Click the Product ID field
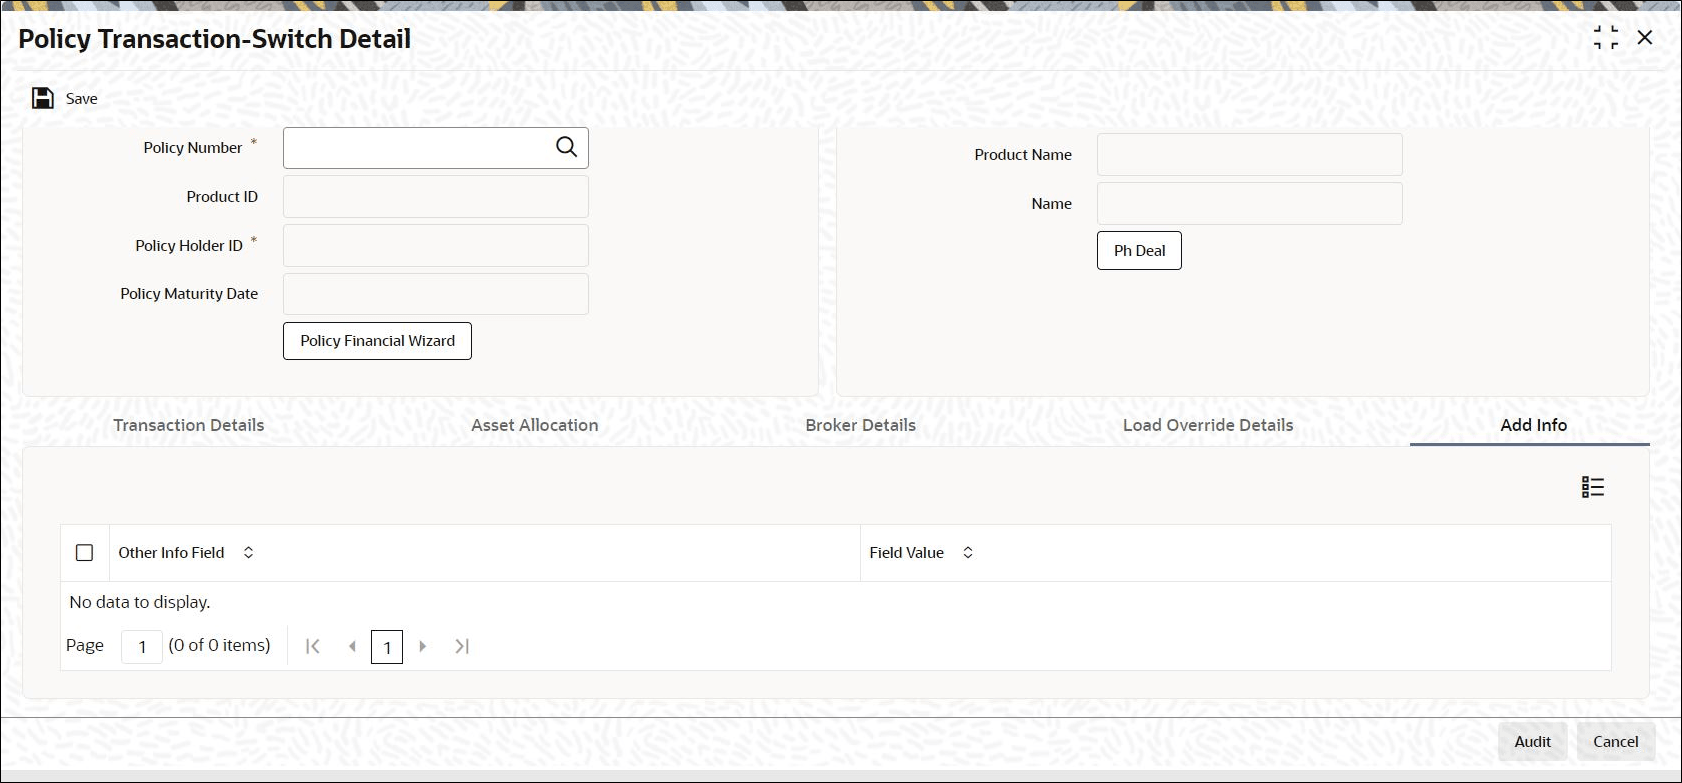The width and height of the screenshot is (1682, 783). pyautogui.click(x=436, y=197)
